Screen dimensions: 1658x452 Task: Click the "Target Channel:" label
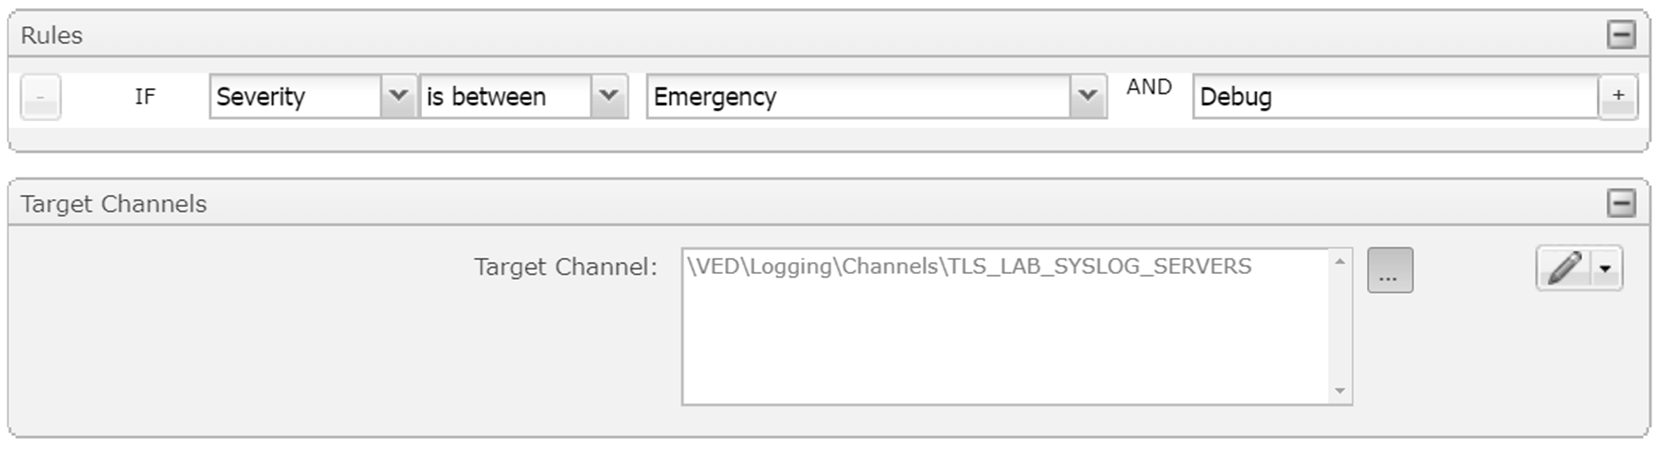click(565, 267)
